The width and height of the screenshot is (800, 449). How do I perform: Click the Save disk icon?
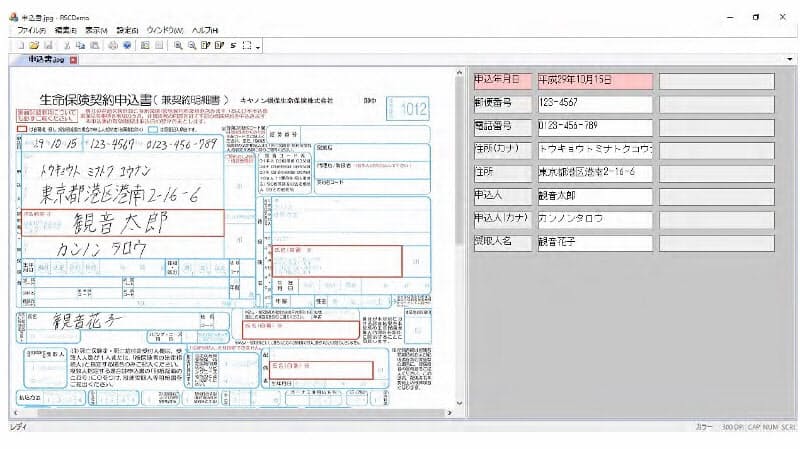point(47,46)
